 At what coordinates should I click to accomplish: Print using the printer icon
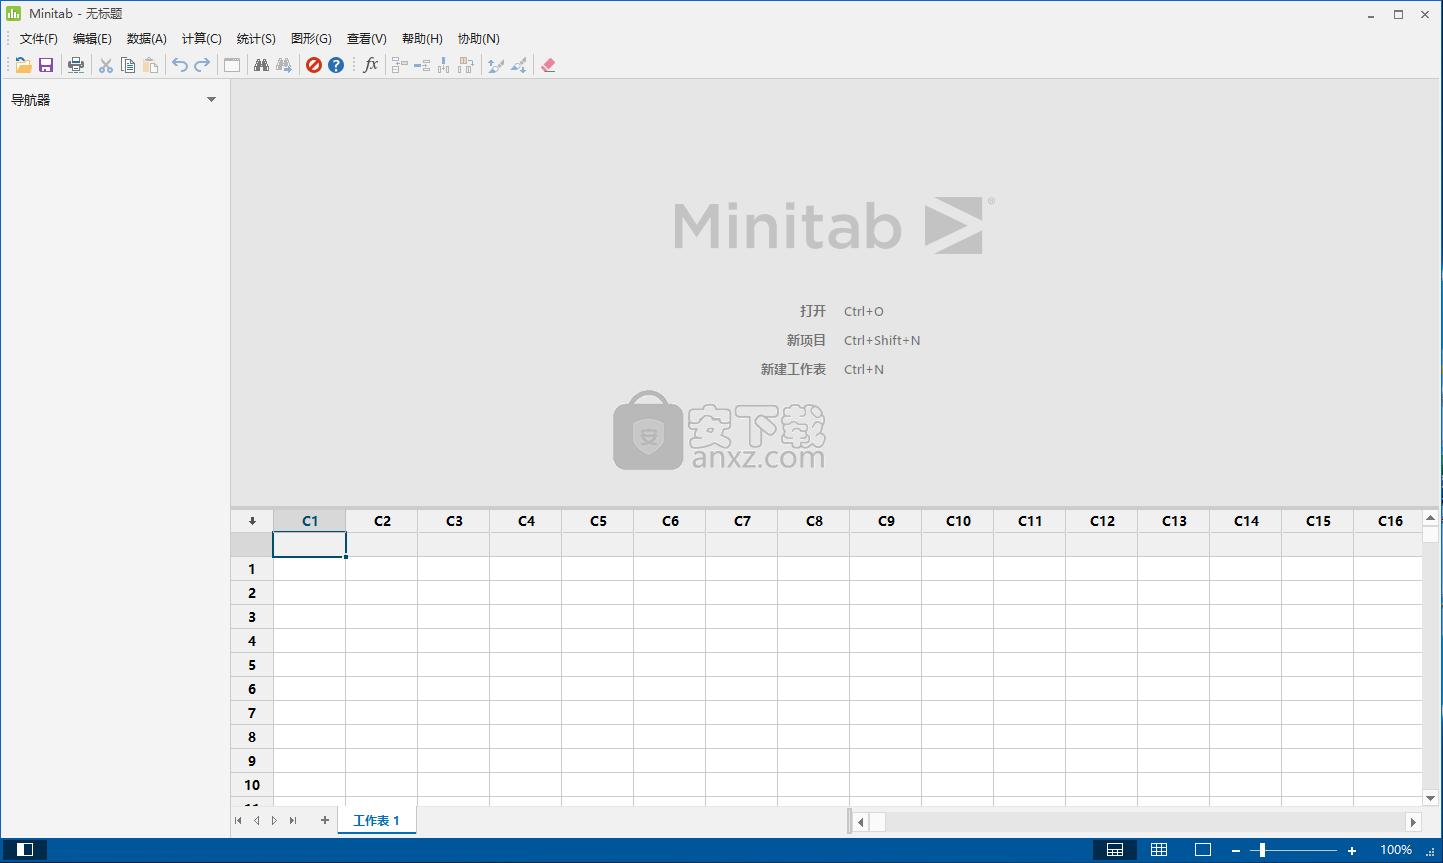tap(76, 65)
